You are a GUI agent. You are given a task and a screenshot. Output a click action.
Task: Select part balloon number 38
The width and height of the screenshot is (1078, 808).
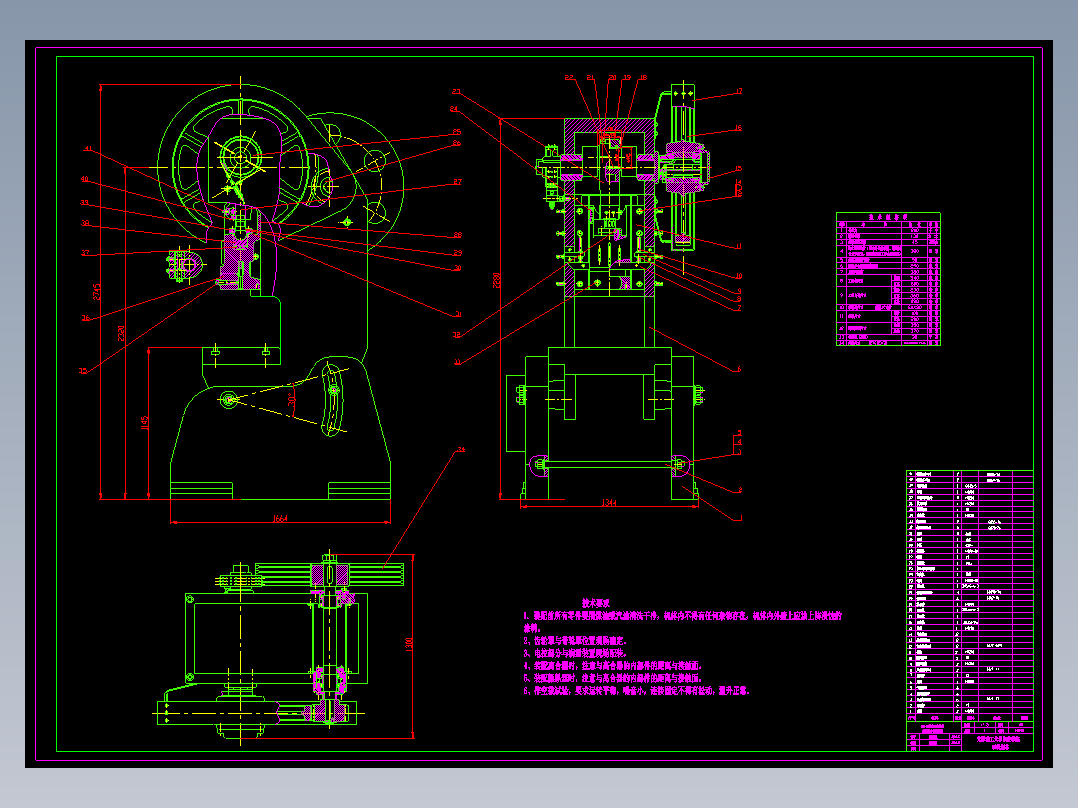click(85, 223)
